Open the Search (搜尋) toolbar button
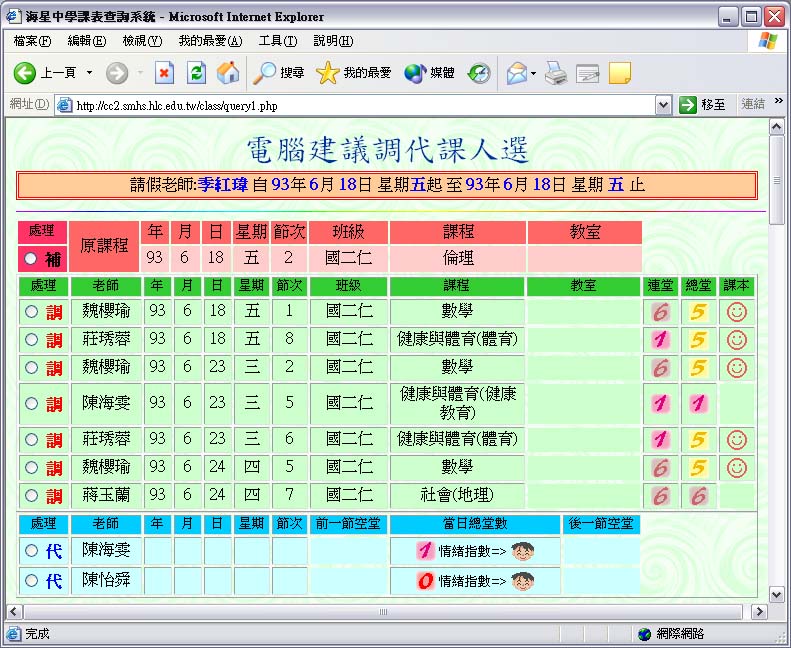 point(278,73)
